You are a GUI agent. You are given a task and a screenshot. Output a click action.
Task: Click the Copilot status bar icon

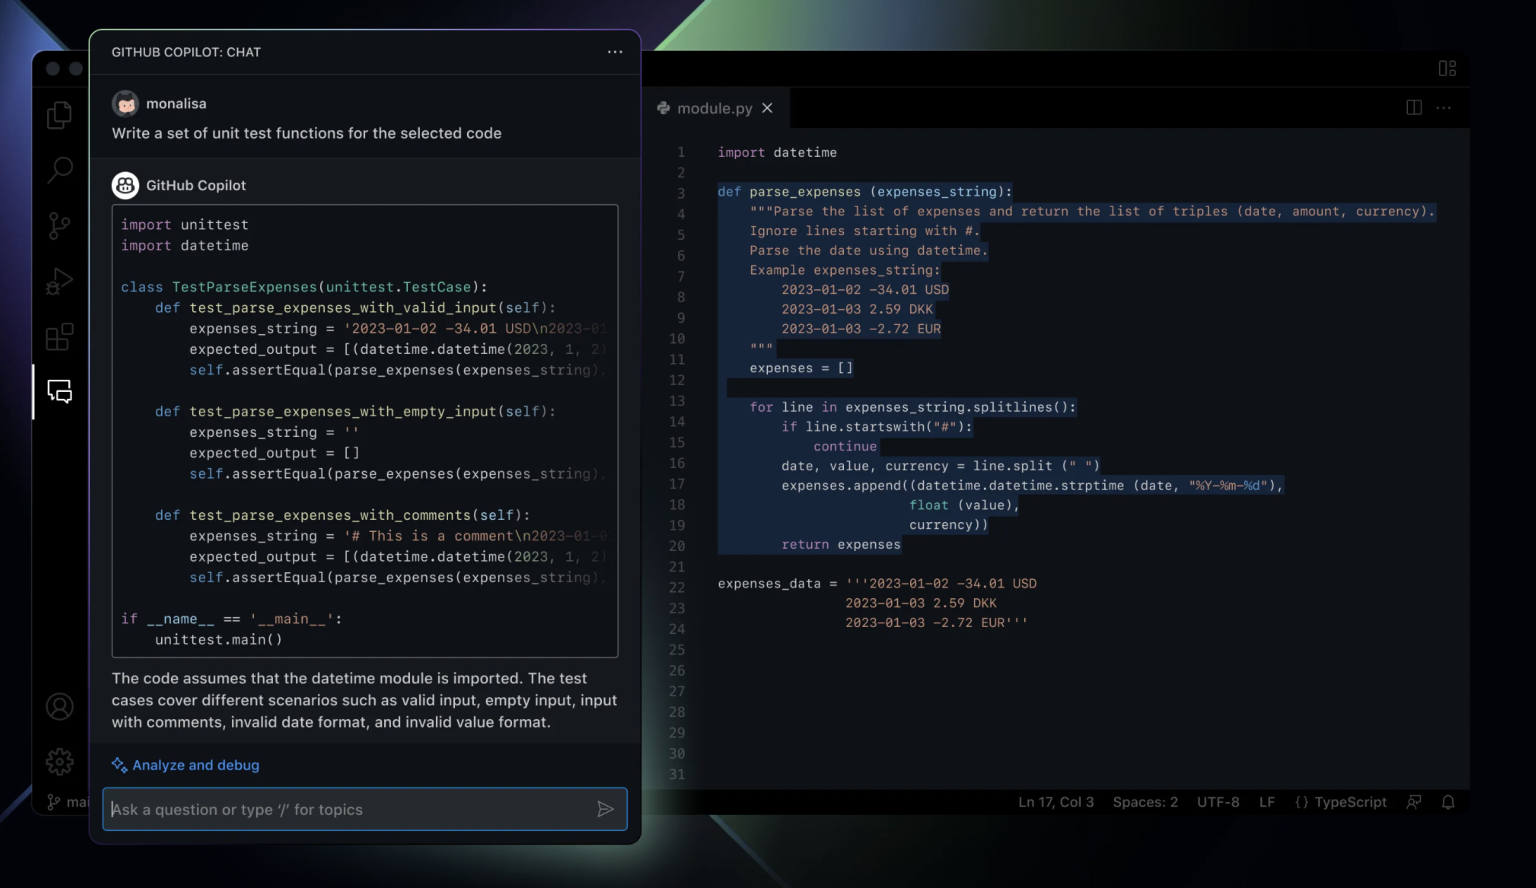tap(1413, 801)
